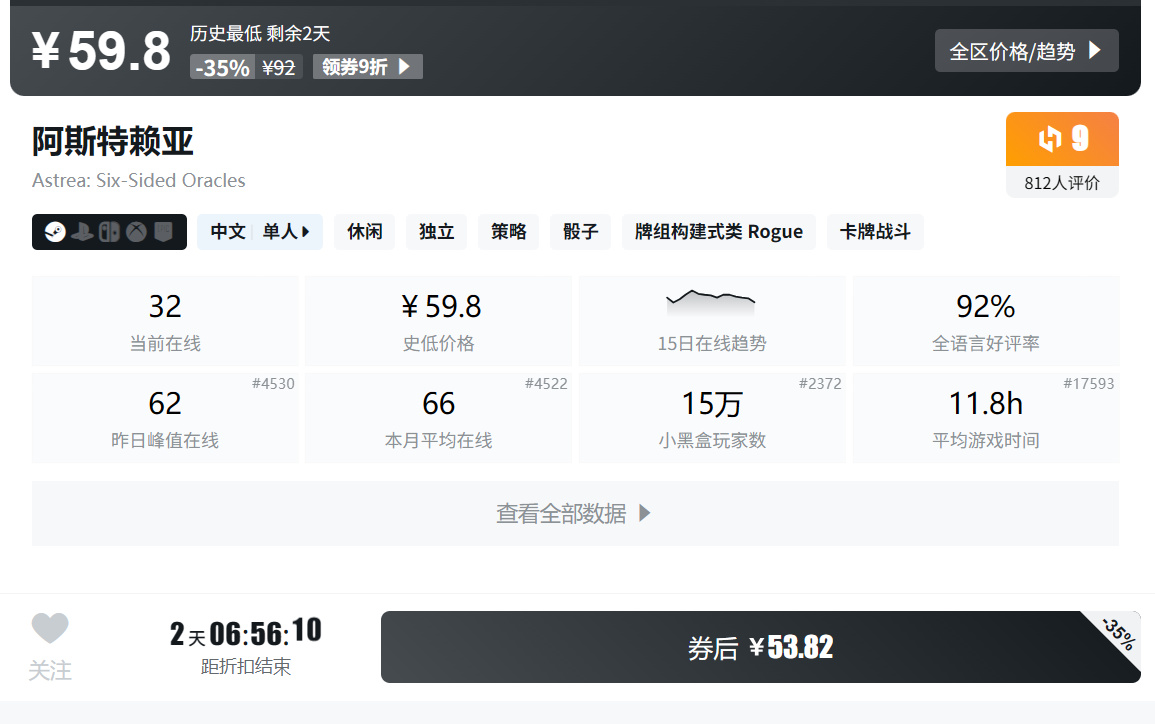The width and height of the screenshot is (1155, 724).
Task: Select the Nintendo Switch platform icon
Action: [x=110, y=232]
